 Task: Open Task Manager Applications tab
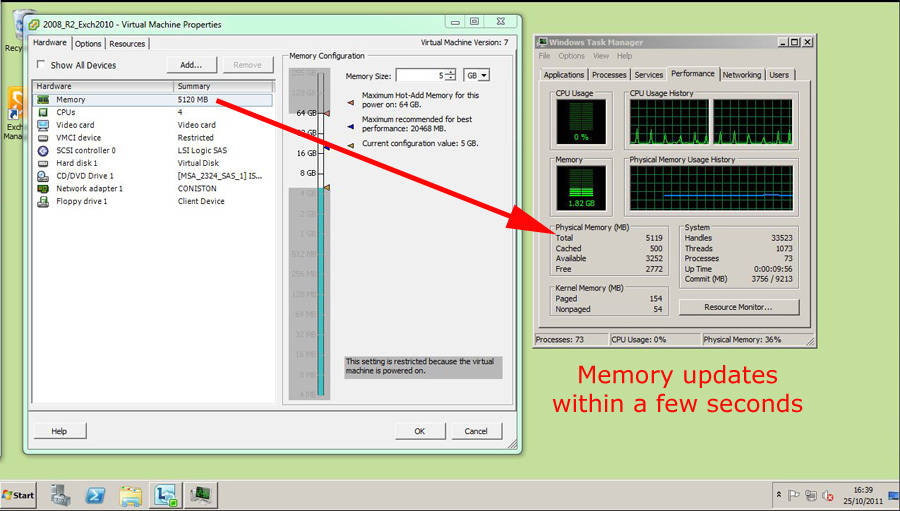[564, 75]
